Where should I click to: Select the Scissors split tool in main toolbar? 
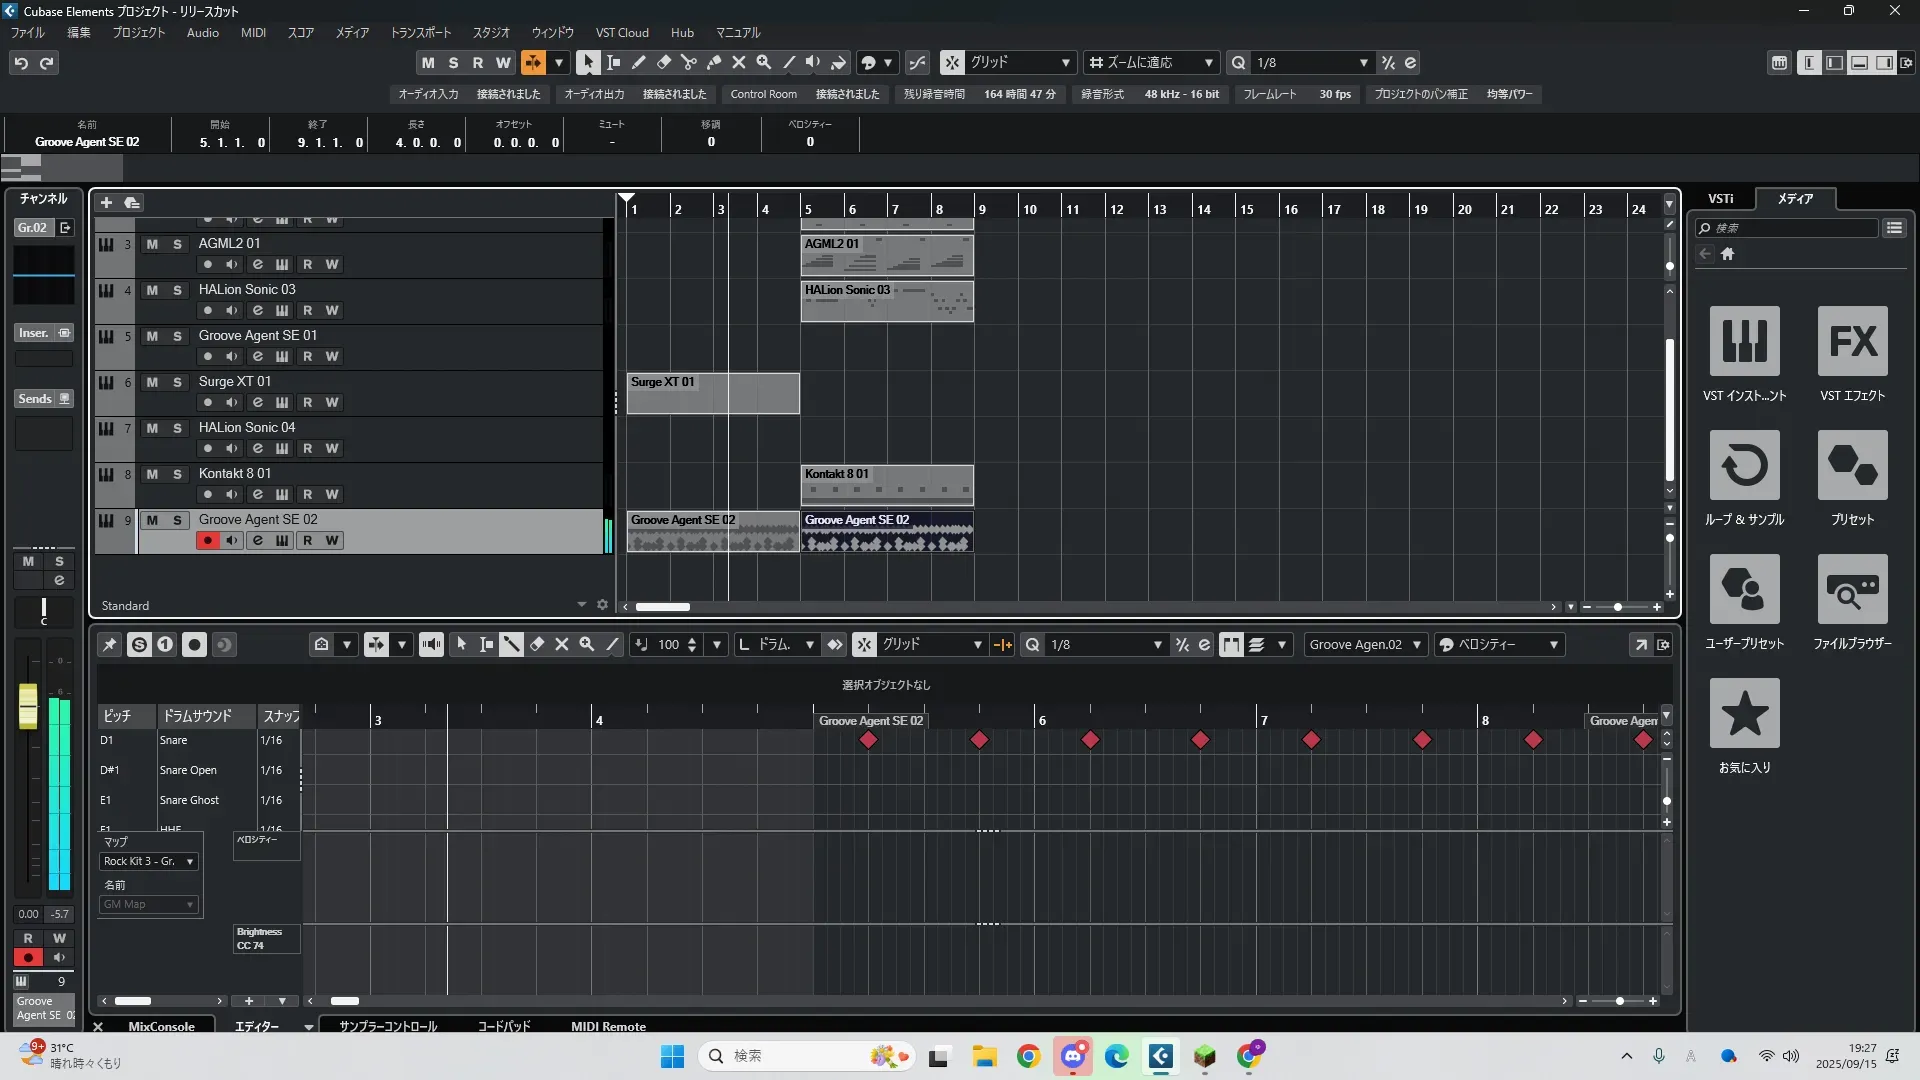689,62
